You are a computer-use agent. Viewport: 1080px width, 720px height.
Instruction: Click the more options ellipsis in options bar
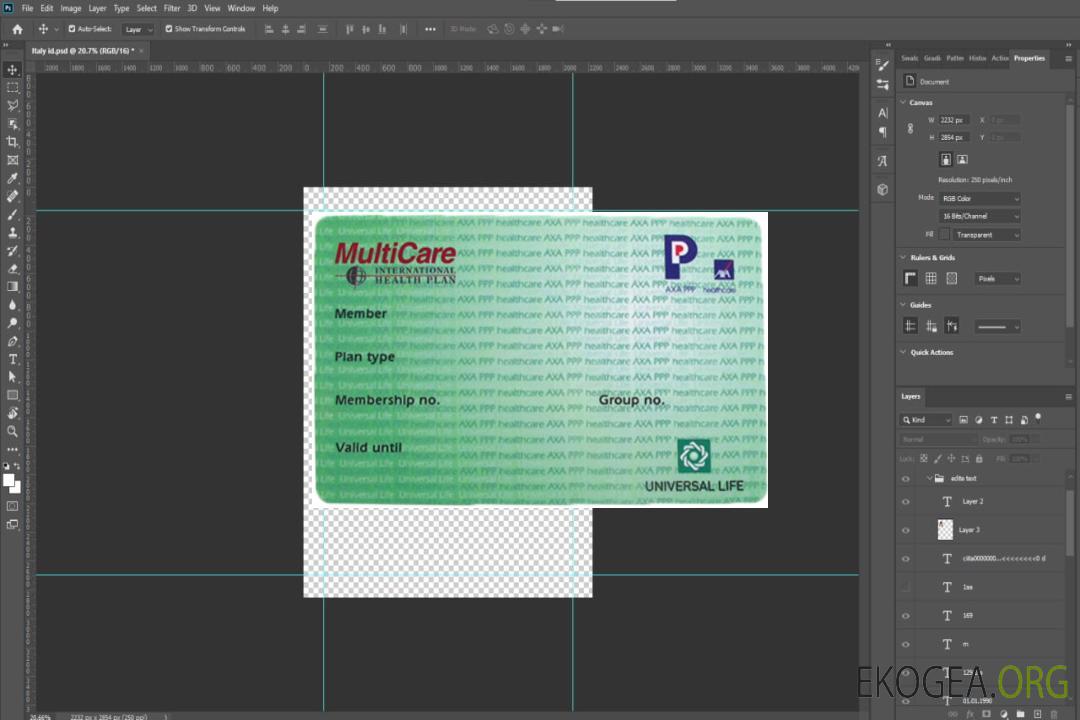coord(430,29)
